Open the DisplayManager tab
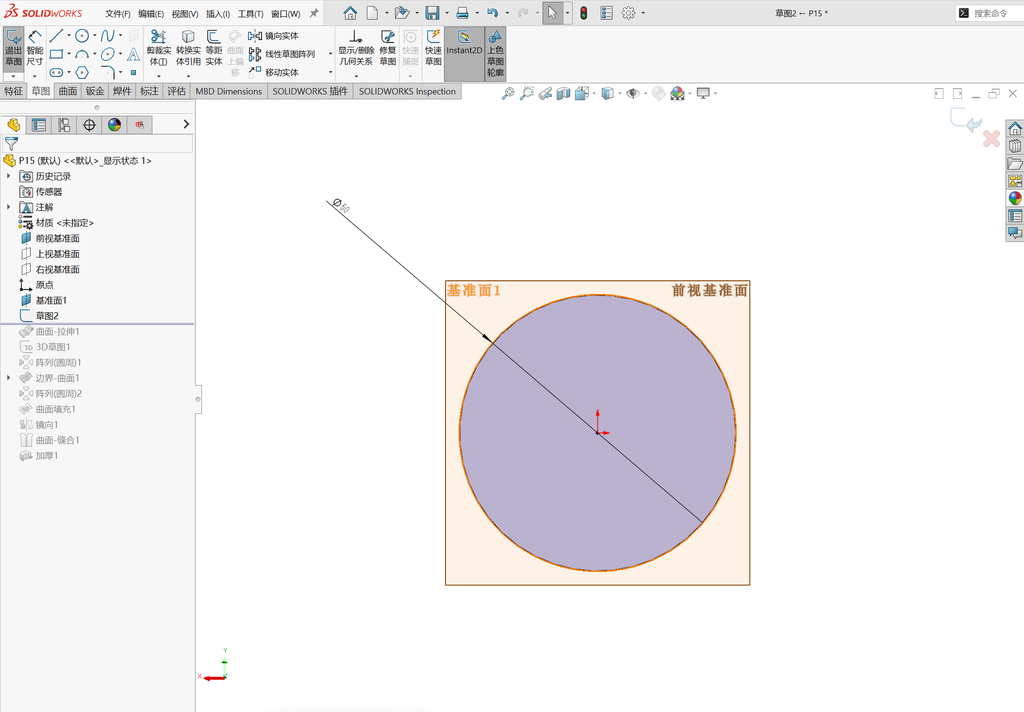The height and width of the screenshot is (712, 1024). pos(114,125)
